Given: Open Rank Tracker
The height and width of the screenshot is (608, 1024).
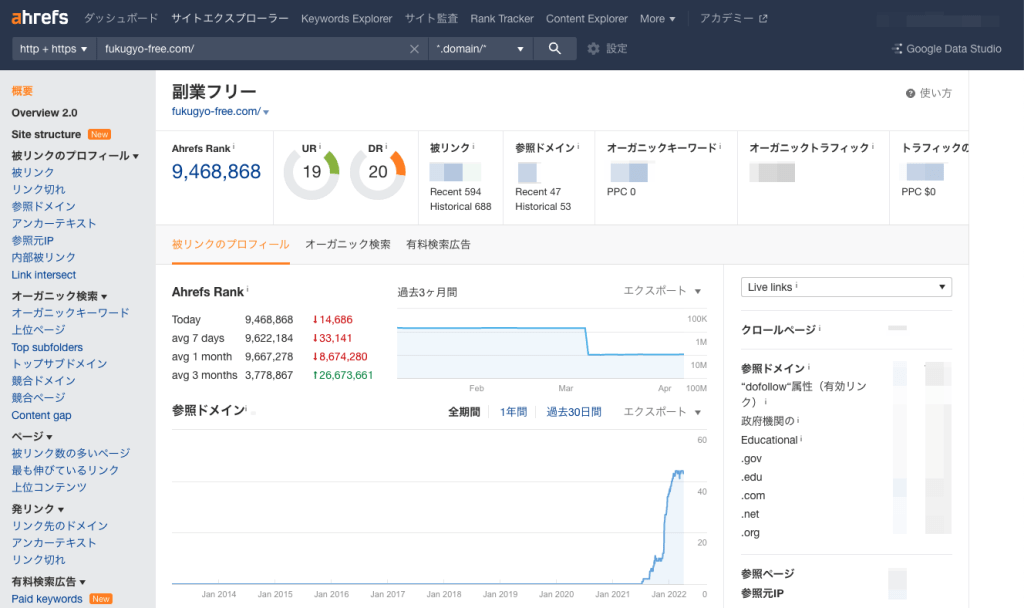Looking at the screenshot, I should click(x=502, y=19).
